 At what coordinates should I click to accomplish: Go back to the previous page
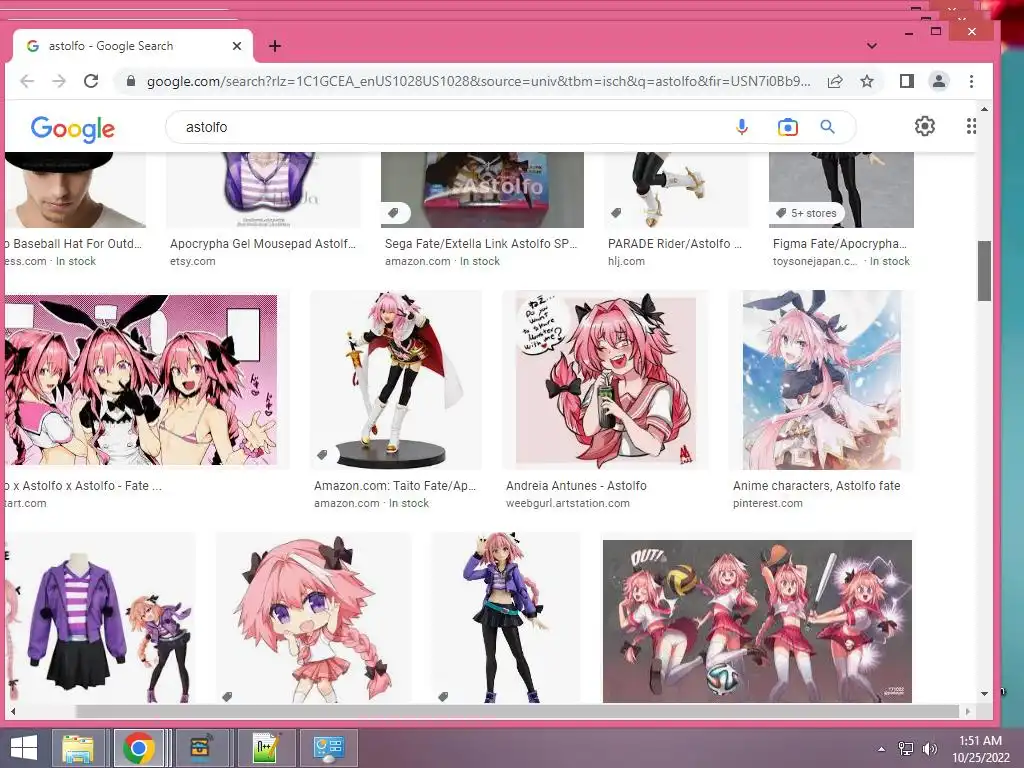coord(27,81)
